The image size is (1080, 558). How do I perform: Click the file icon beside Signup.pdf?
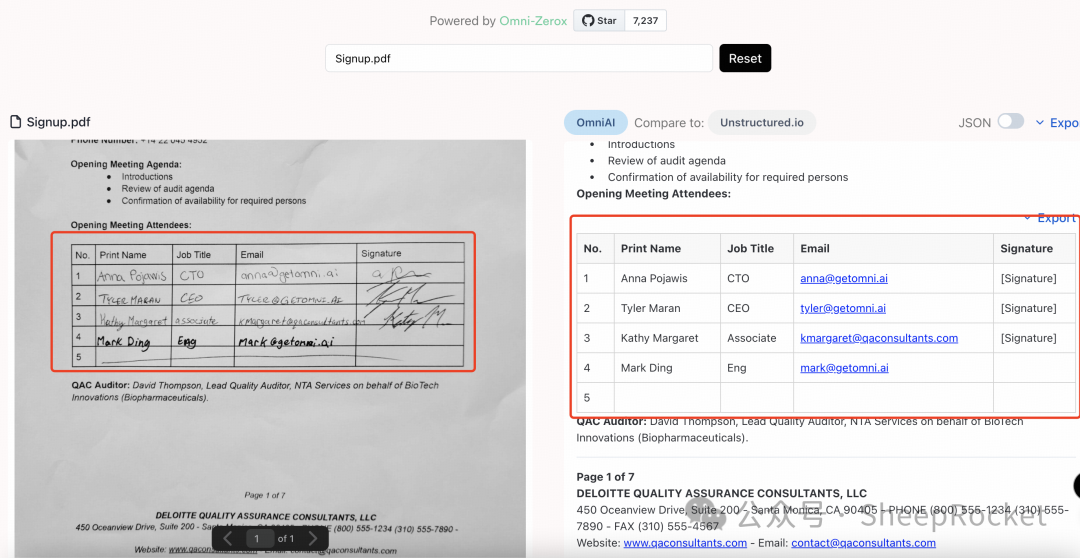point(16,122)
